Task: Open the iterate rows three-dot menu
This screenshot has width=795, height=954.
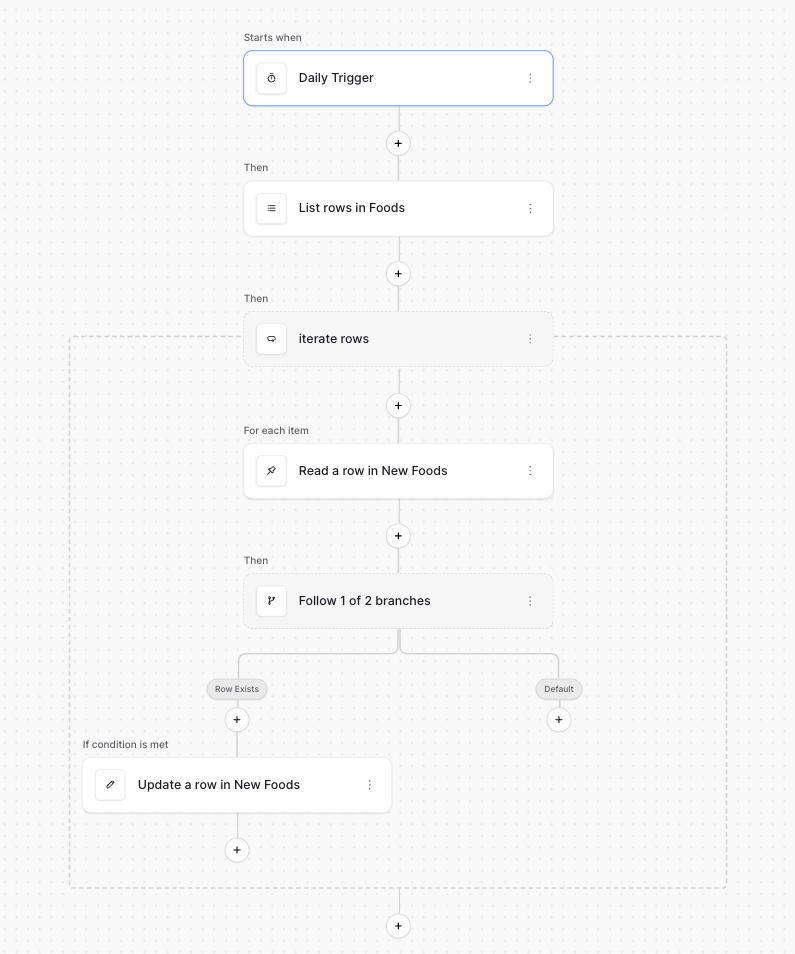Action: click(530, 339)
